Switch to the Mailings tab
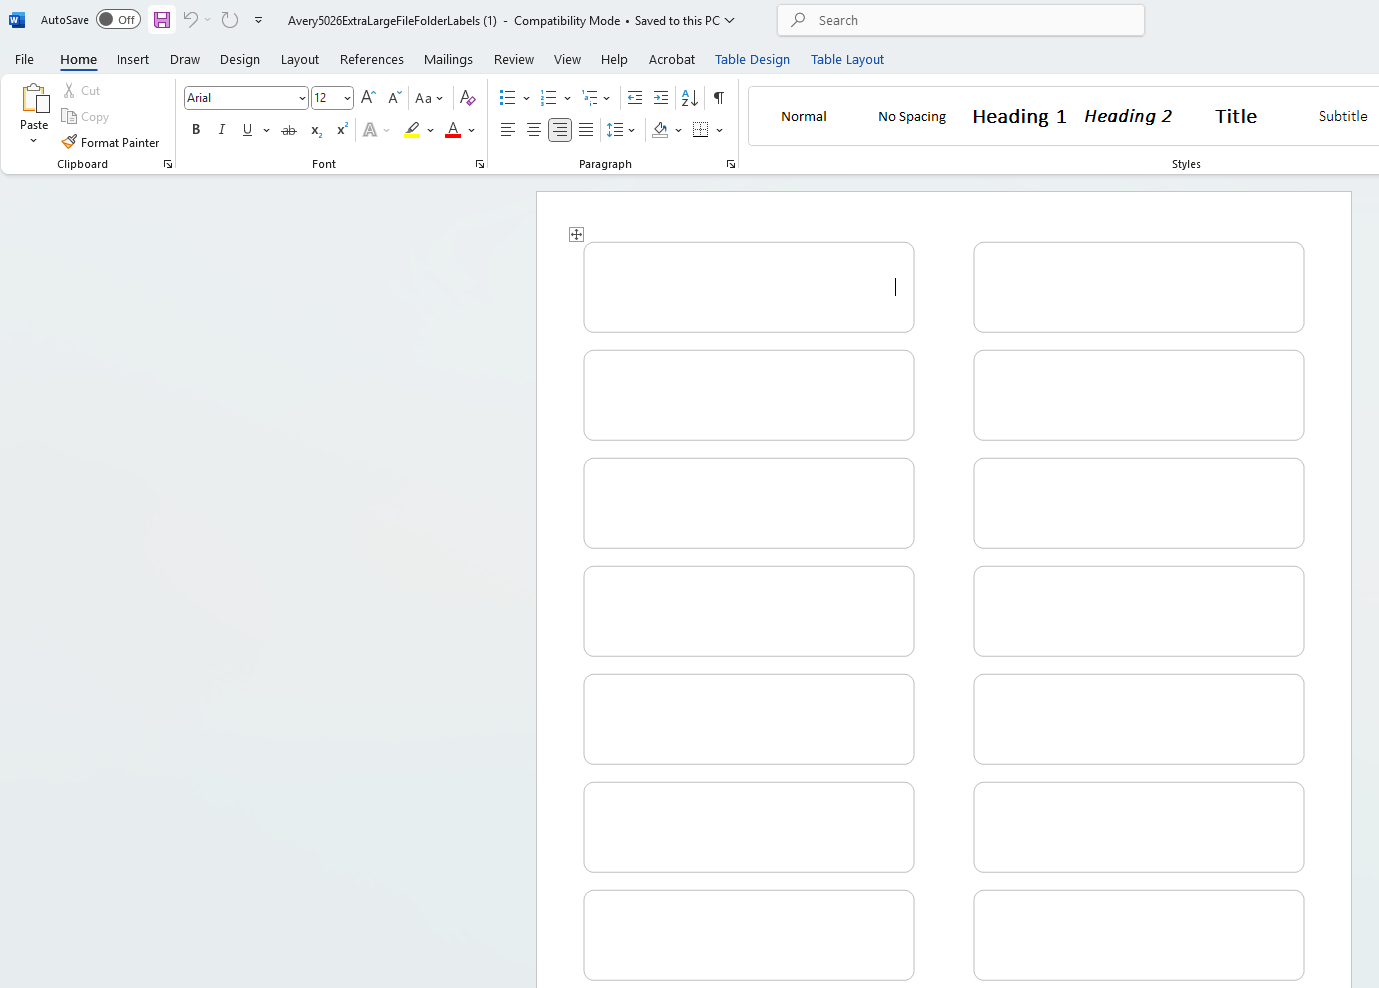Screen dimensions: 1379x988 [448, 59]
